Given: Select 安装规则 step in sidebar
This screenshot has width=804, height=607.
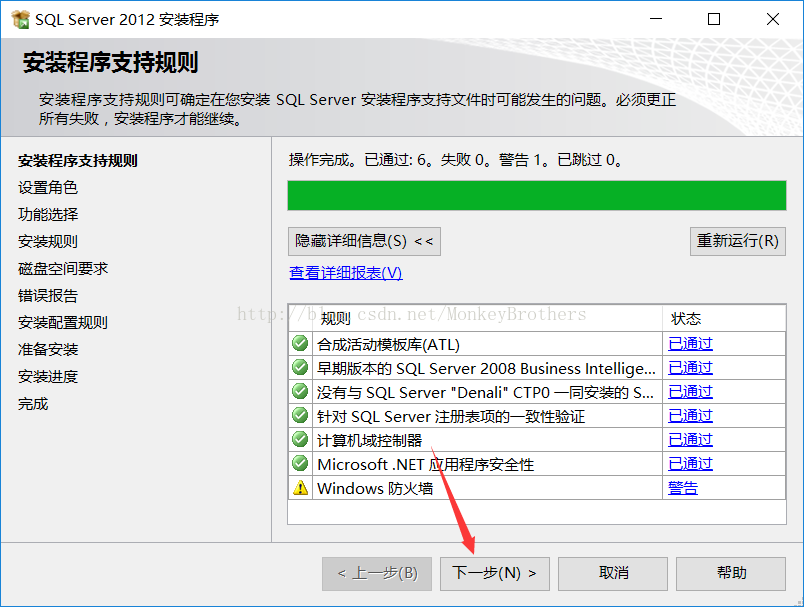Looking at the screenshot, I should tap(48, 241).
